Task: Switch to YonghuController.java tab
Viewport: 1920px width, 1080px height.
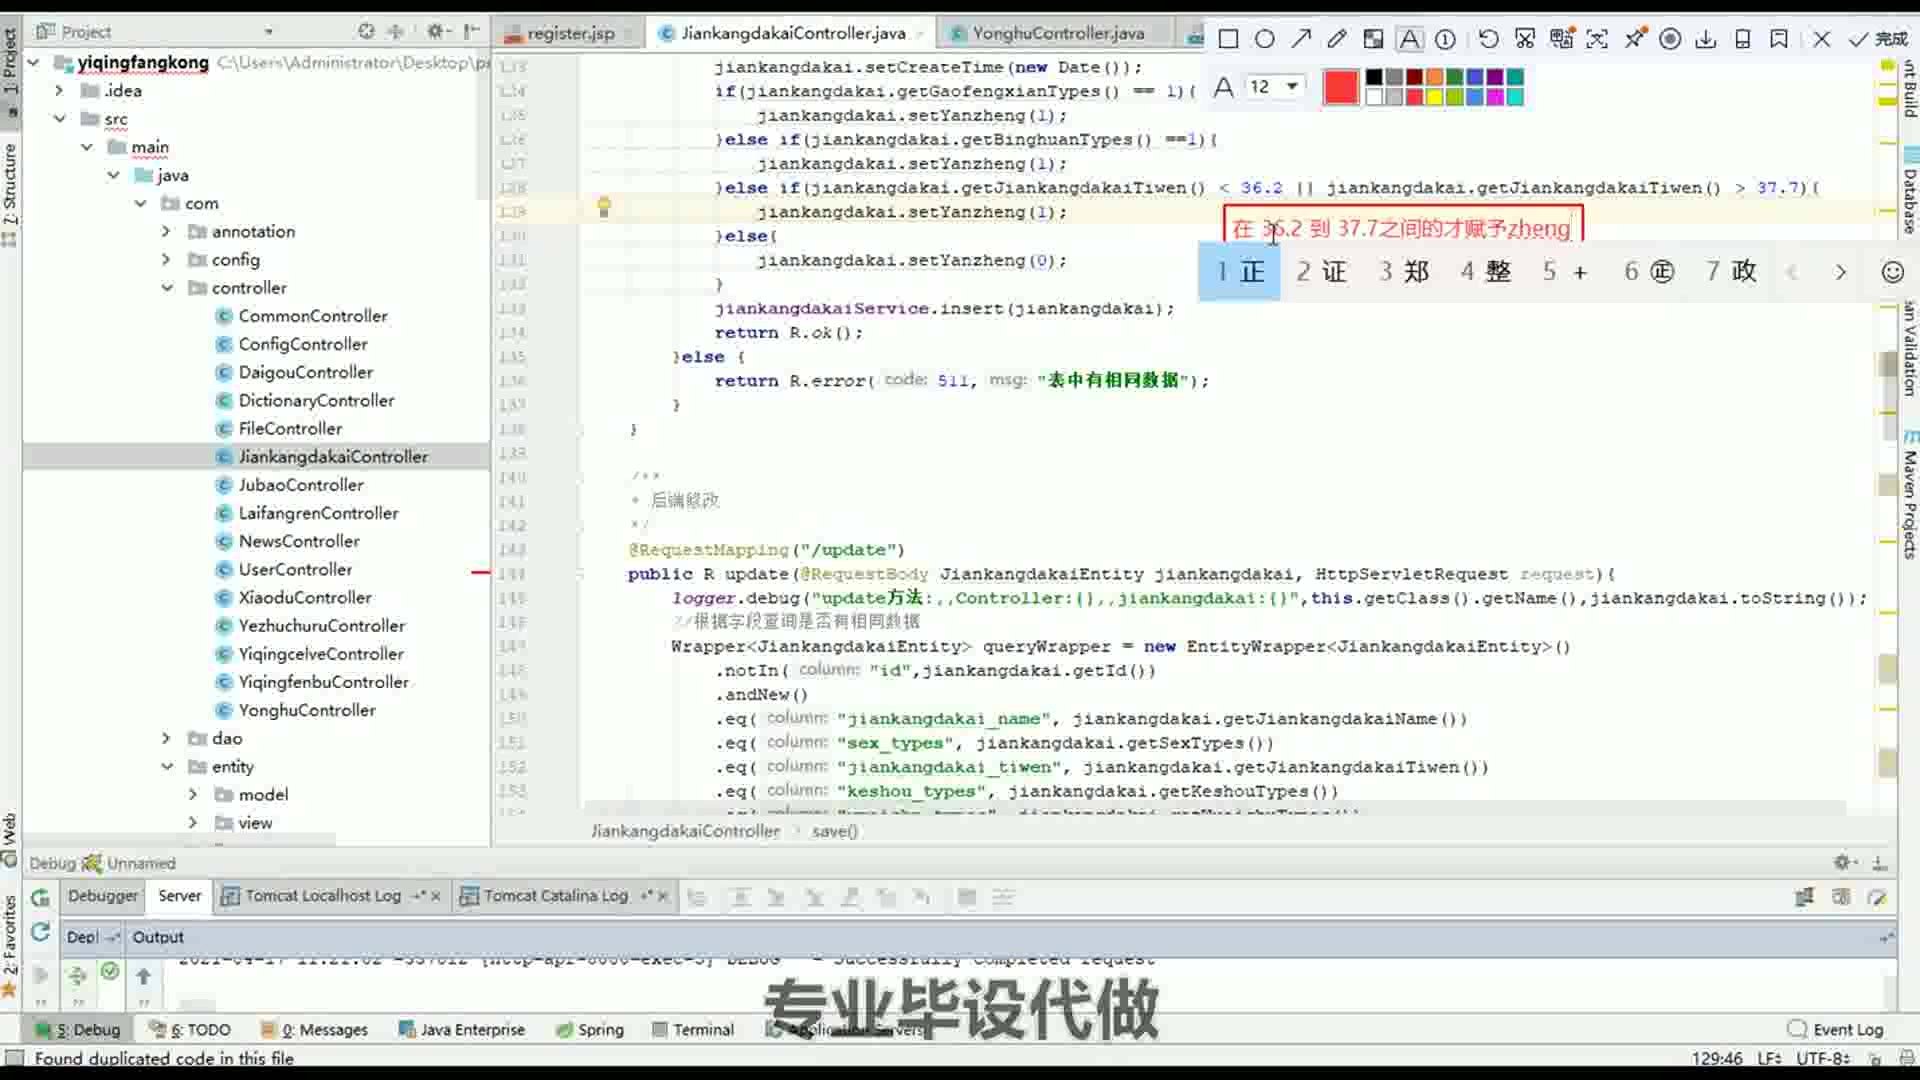Action: click(1057, 33)
